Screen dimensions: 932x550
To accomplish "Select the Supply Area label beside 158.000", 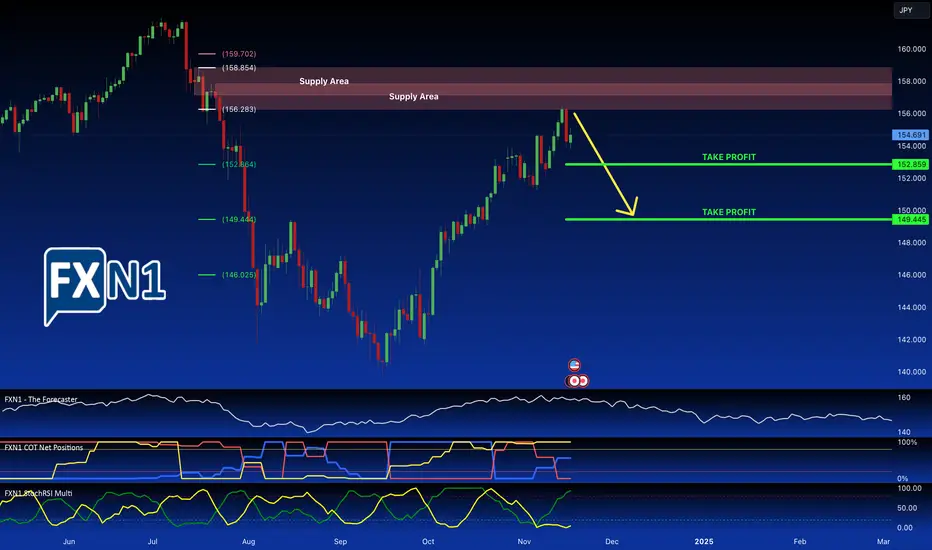I will pos(324,81).
